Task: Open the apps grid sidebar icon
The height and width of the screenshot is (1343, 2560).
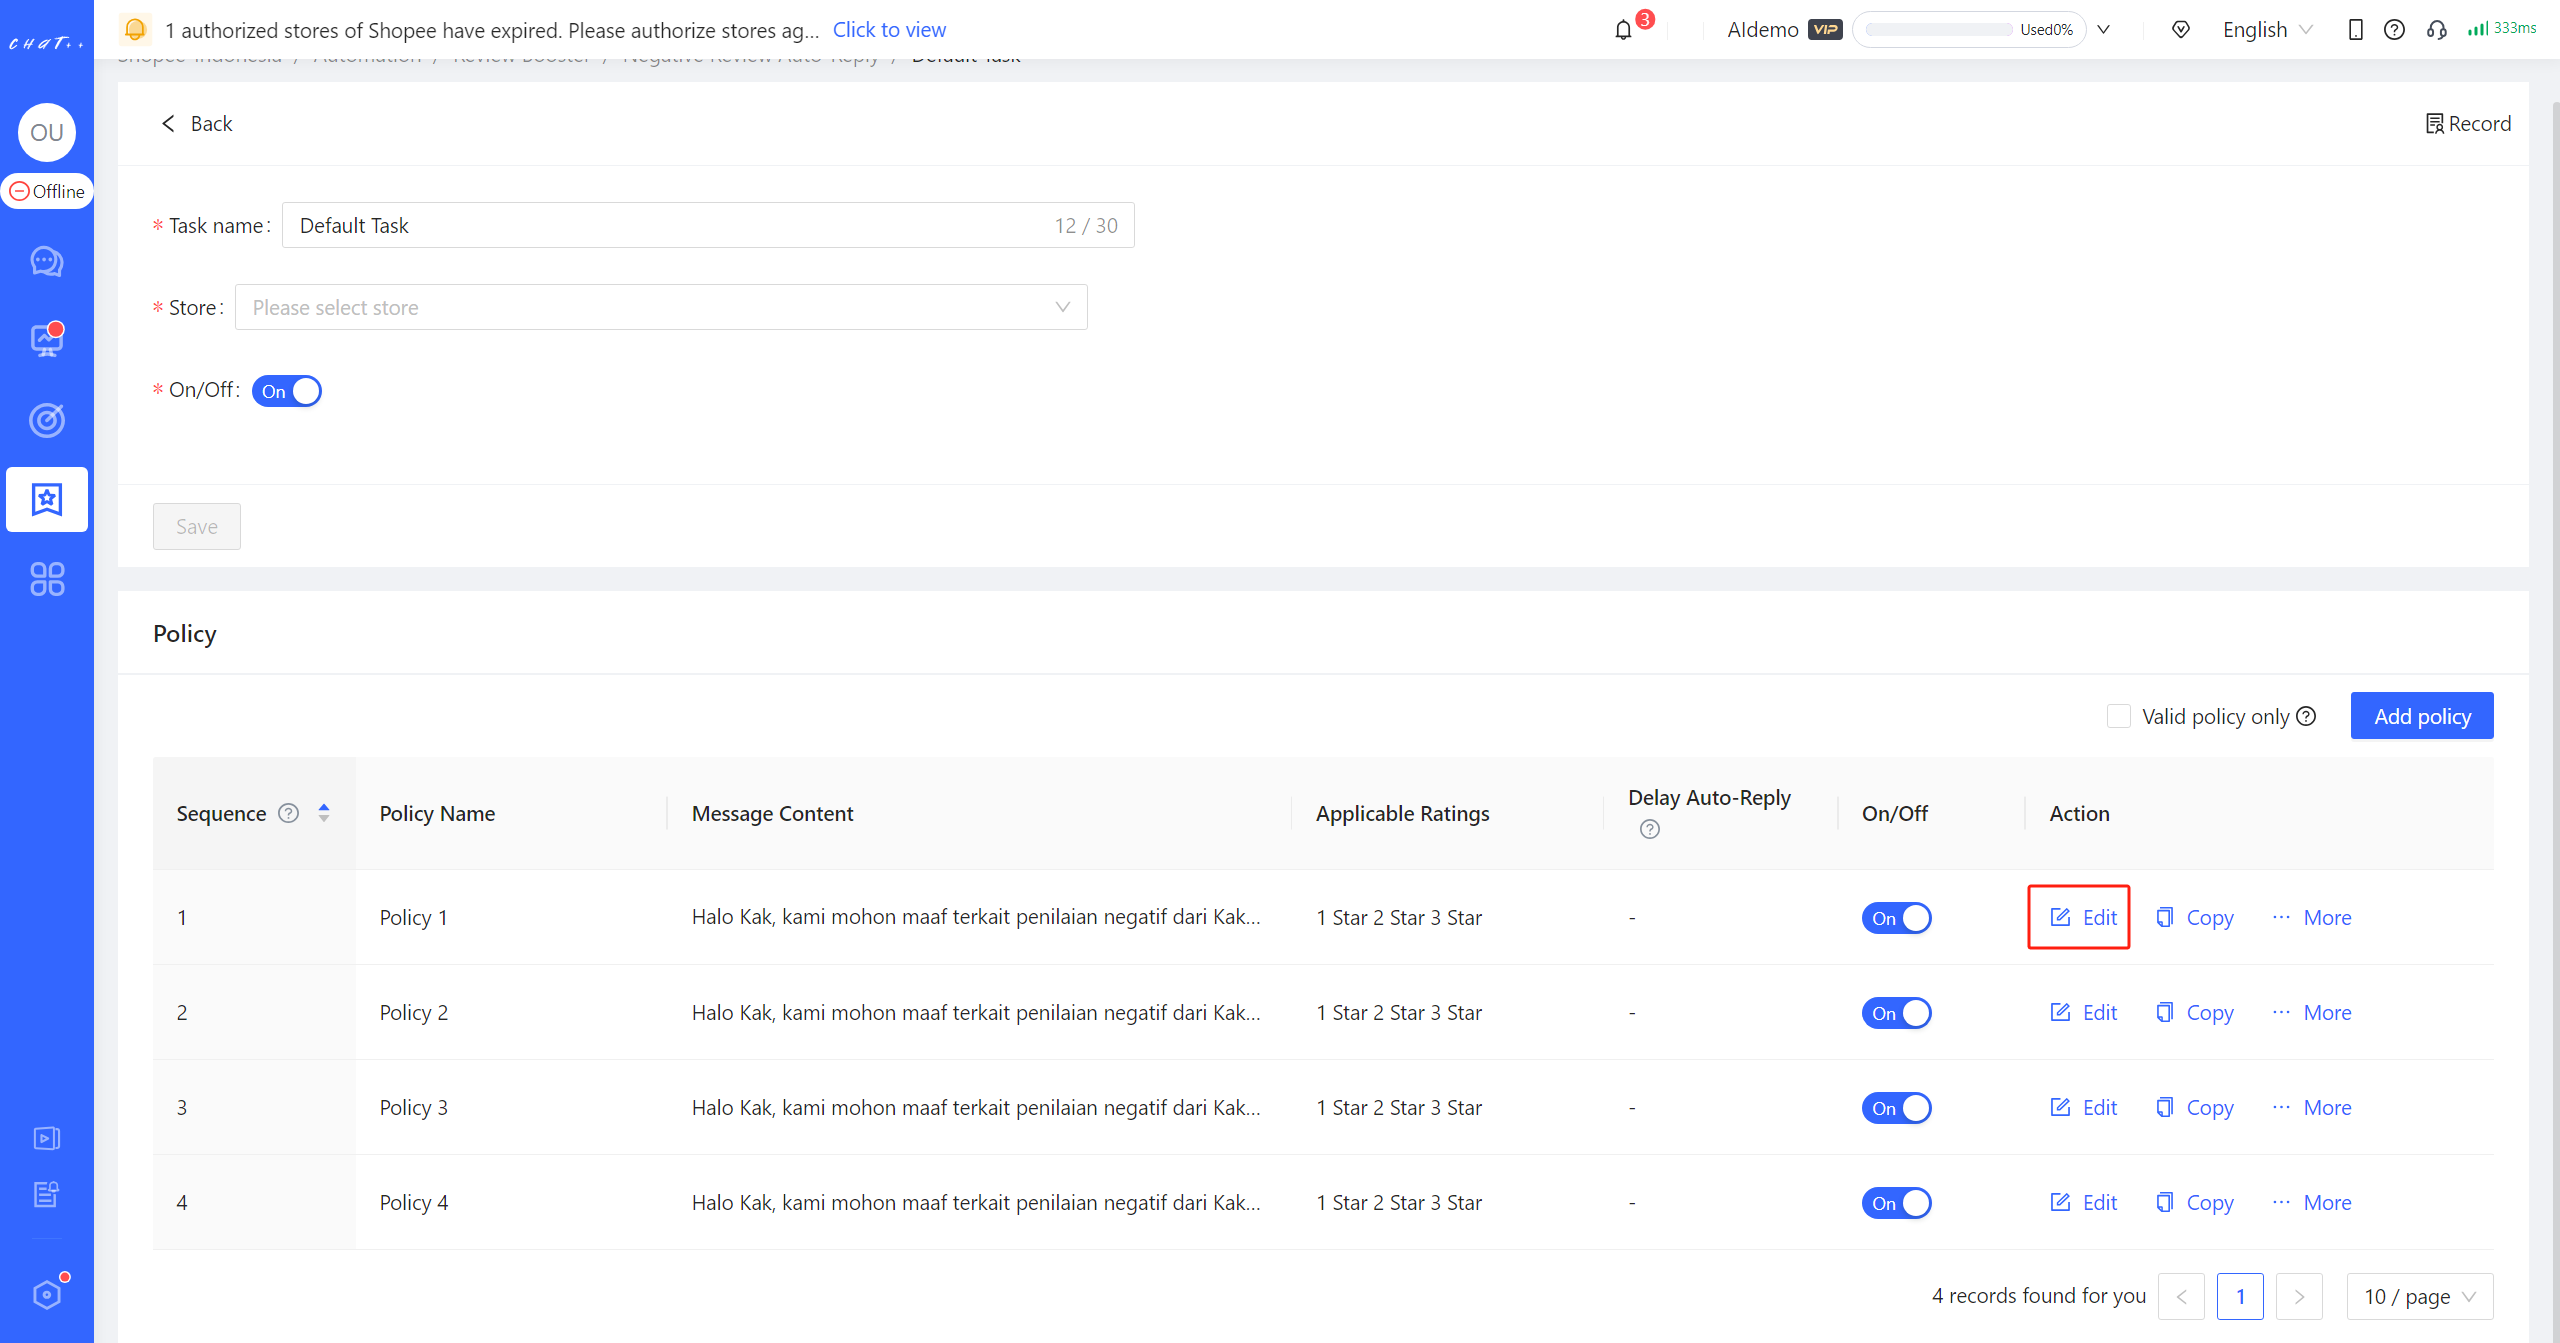Action: [x=47, y=579]
